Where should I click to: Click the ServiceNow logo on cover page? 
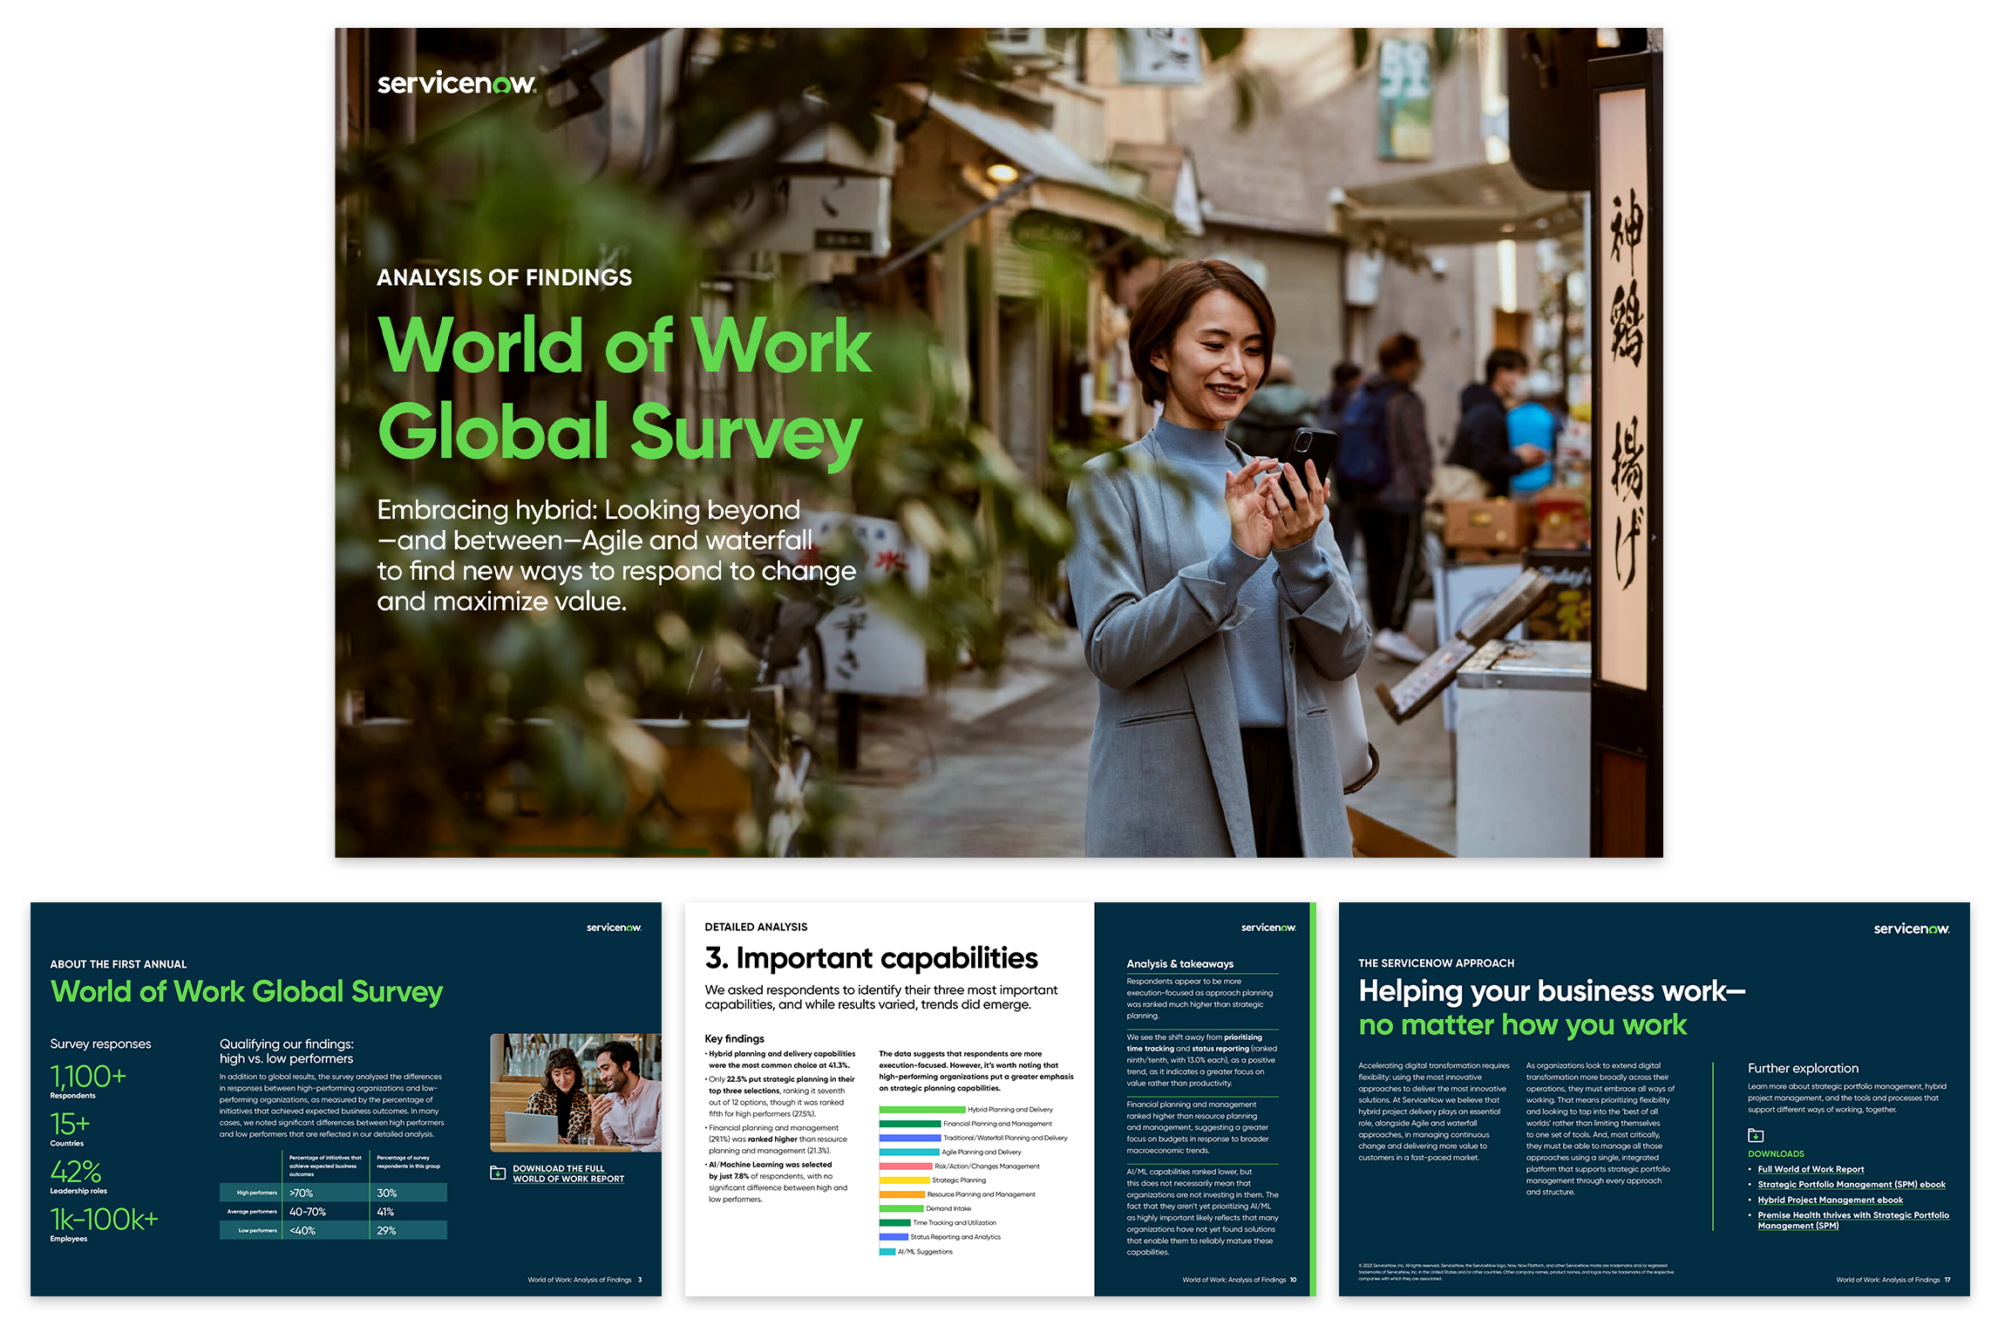click(456, 84)
